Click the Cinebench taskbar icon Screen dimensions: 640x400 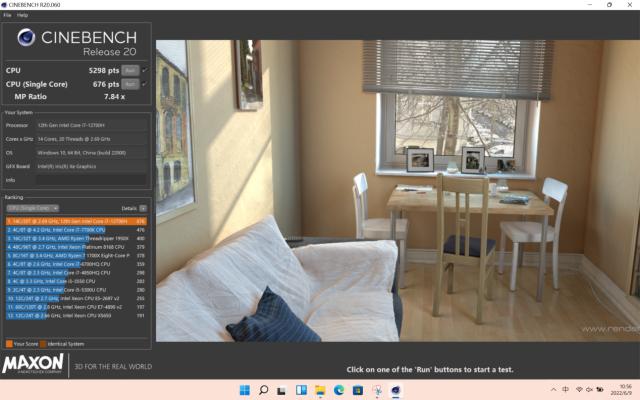point(396,391)
